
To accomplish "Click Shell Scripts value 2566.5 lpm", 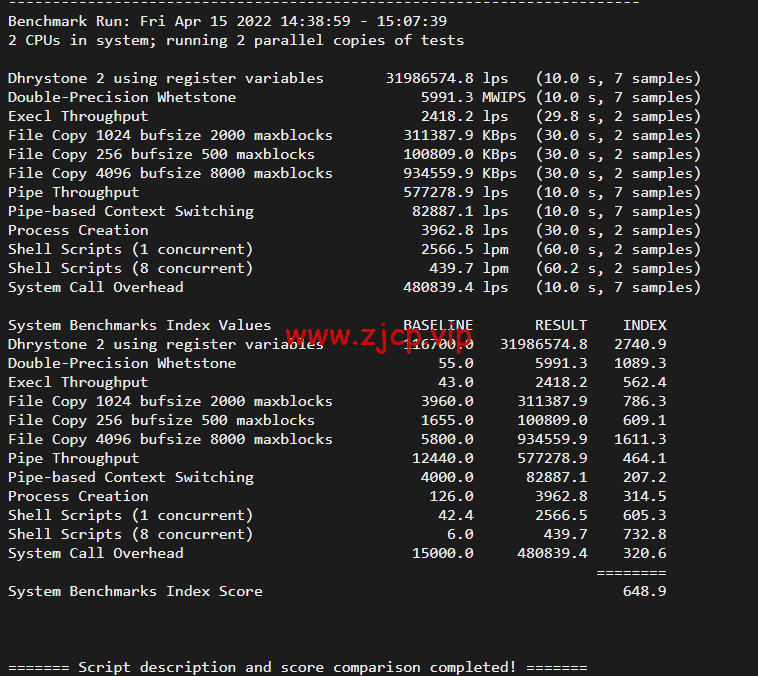I will point(464,250).
